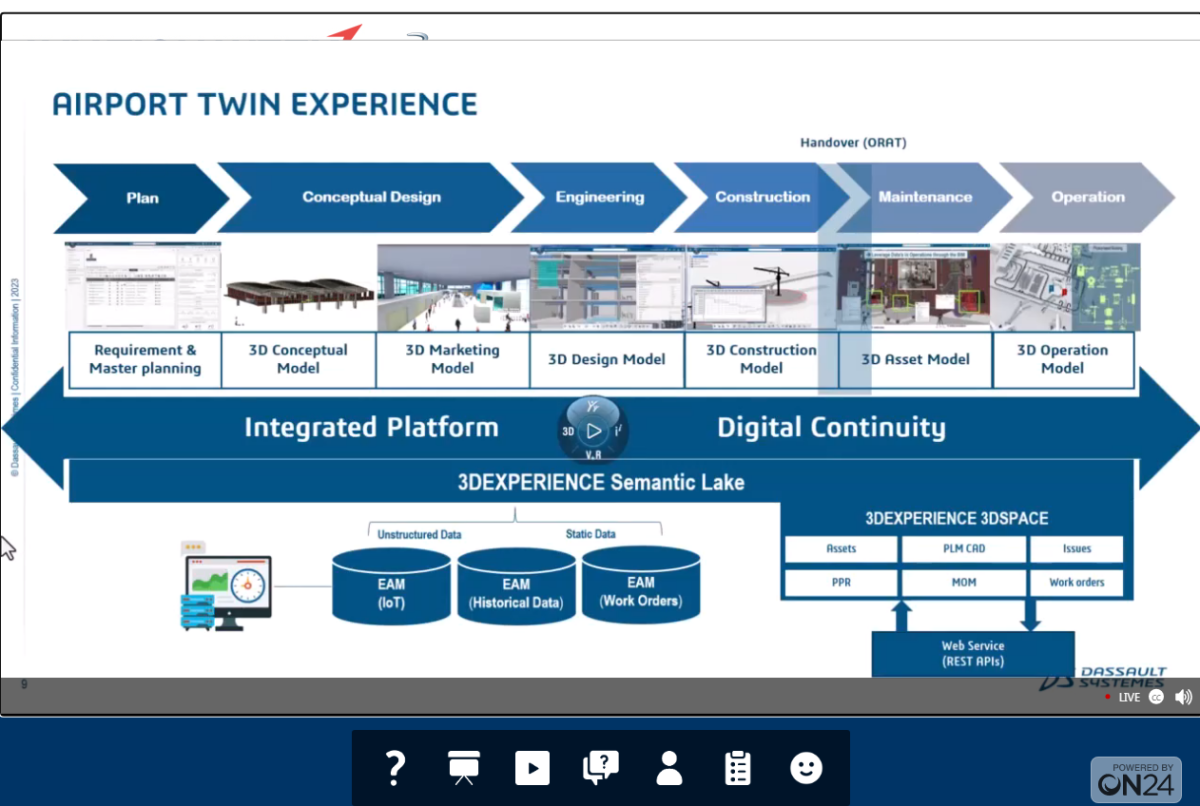
Task: Open the Slides presentation board icon
Action: pos(463,768)
